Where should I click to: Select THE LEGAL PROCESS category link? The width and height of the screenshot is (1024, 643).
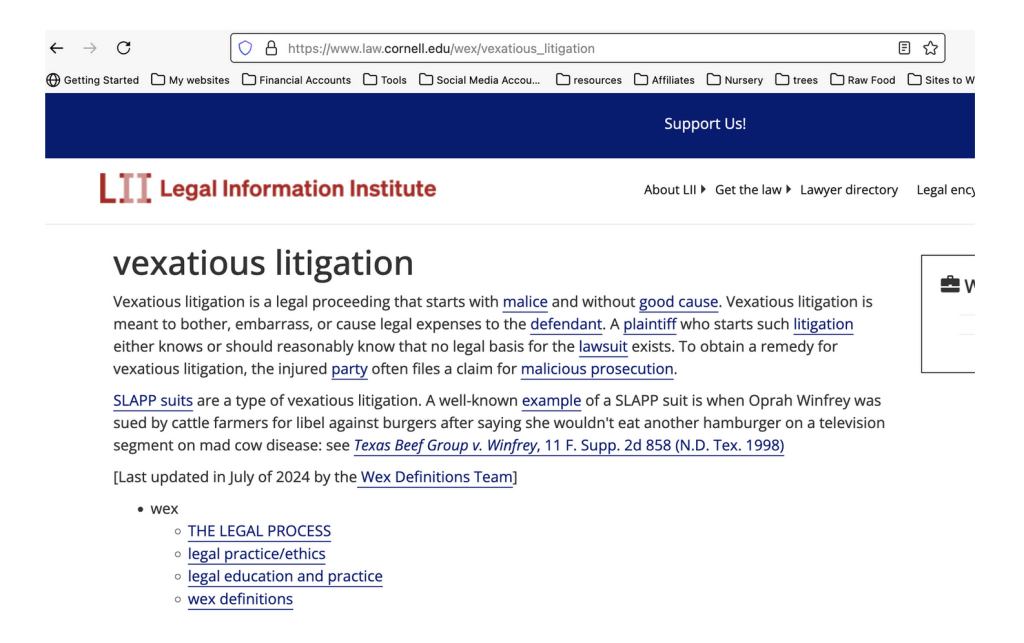pos(259,531)
